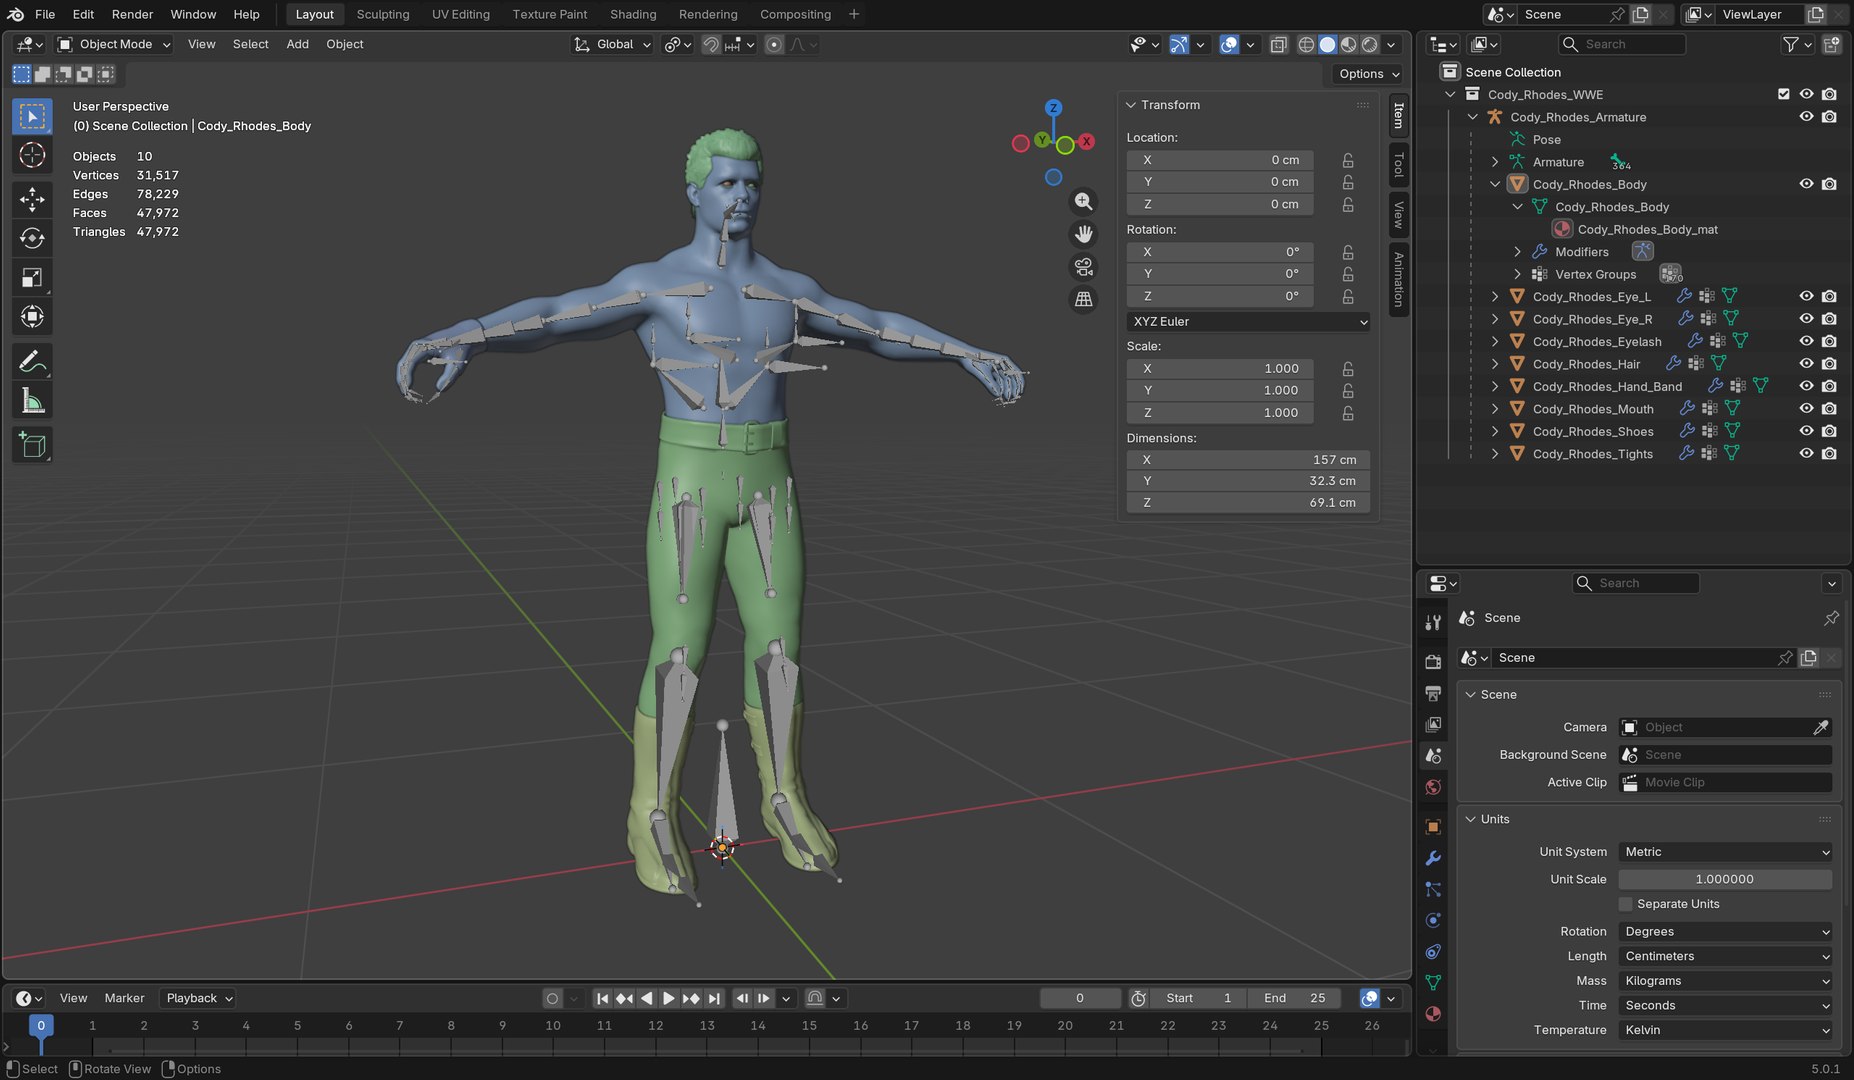Click the Dimensions X value field

(1248, 460)
